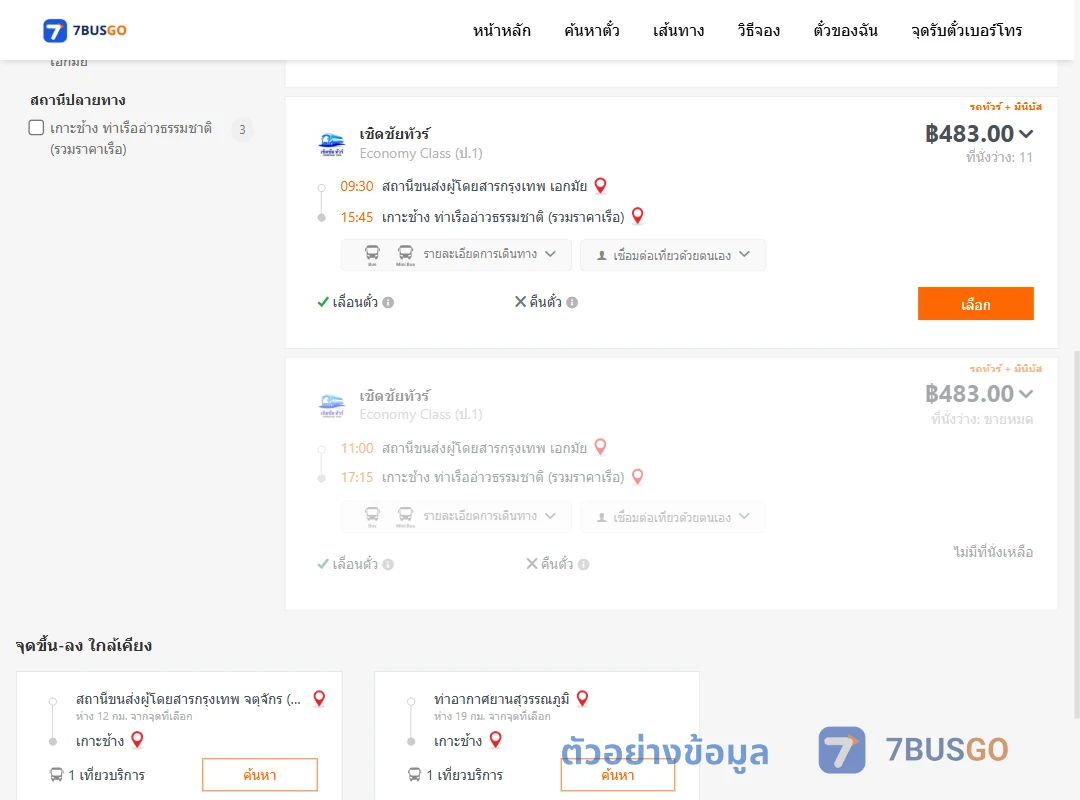The width and height of the screenshot is (1080, 800).
Task: Click จุดขึ้น-ลง ใกล้เคียง heading
Action: tap(84, 646)
